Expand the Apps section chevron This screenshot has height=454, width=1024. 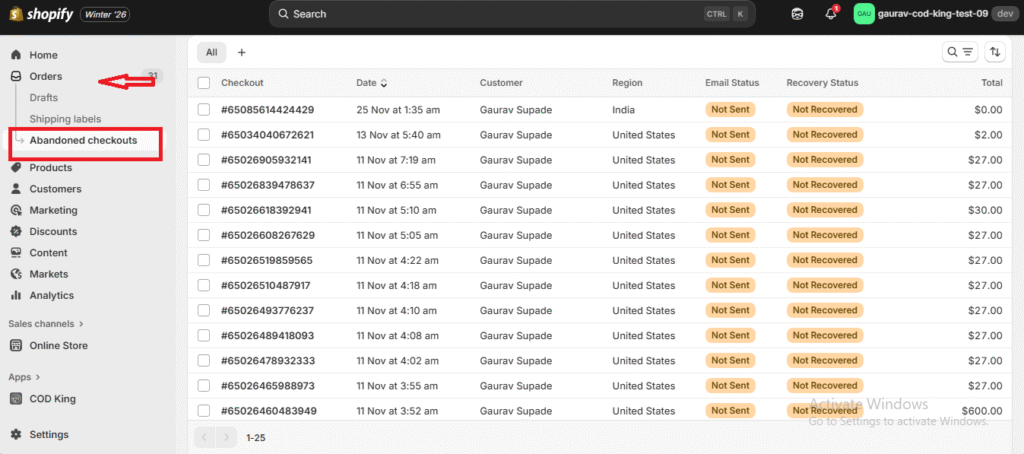(38, 377)
